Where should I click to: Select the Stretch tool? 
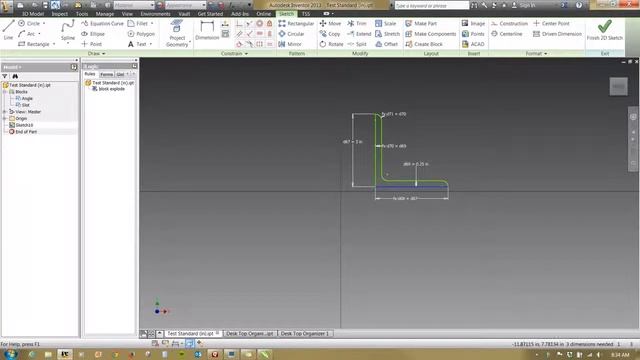click(387, 34)
